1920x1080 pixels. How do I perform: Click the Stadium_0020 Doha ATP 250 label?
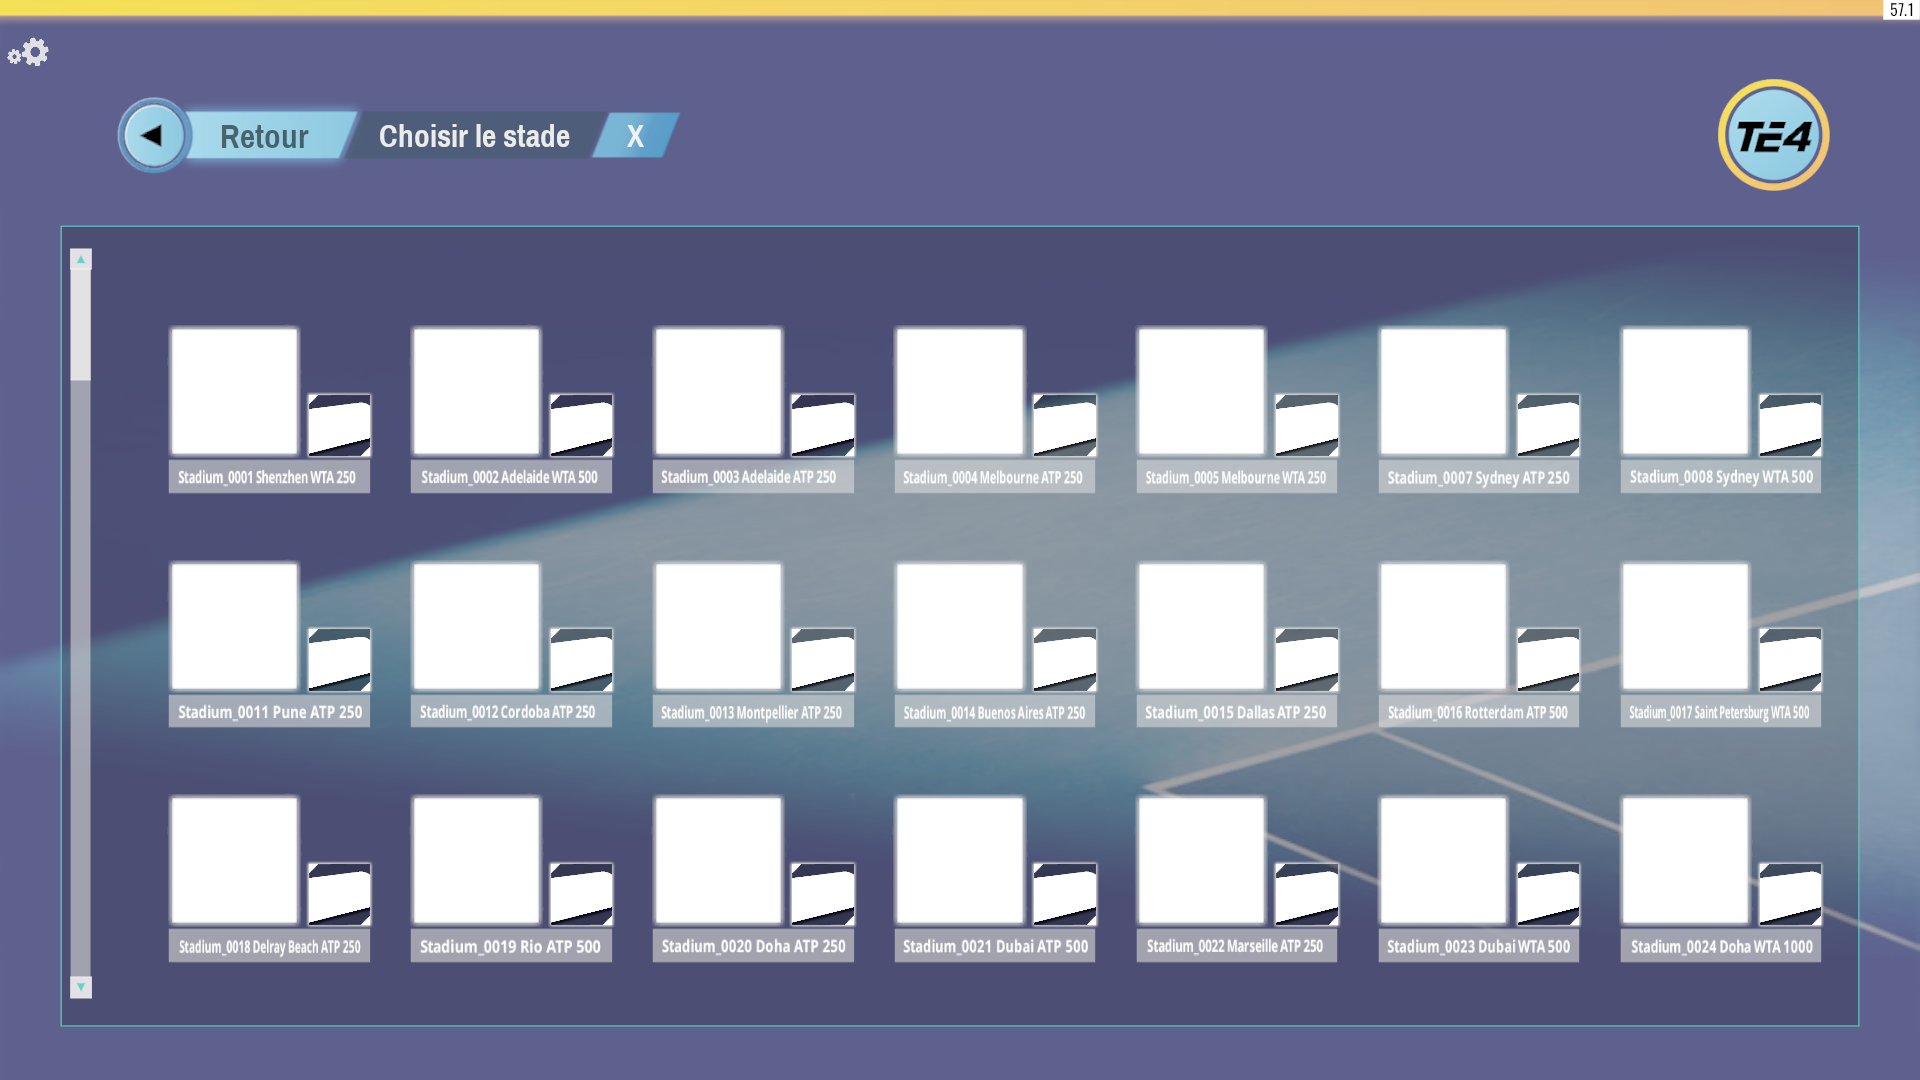pyautogui.click(x=753, y=946)
